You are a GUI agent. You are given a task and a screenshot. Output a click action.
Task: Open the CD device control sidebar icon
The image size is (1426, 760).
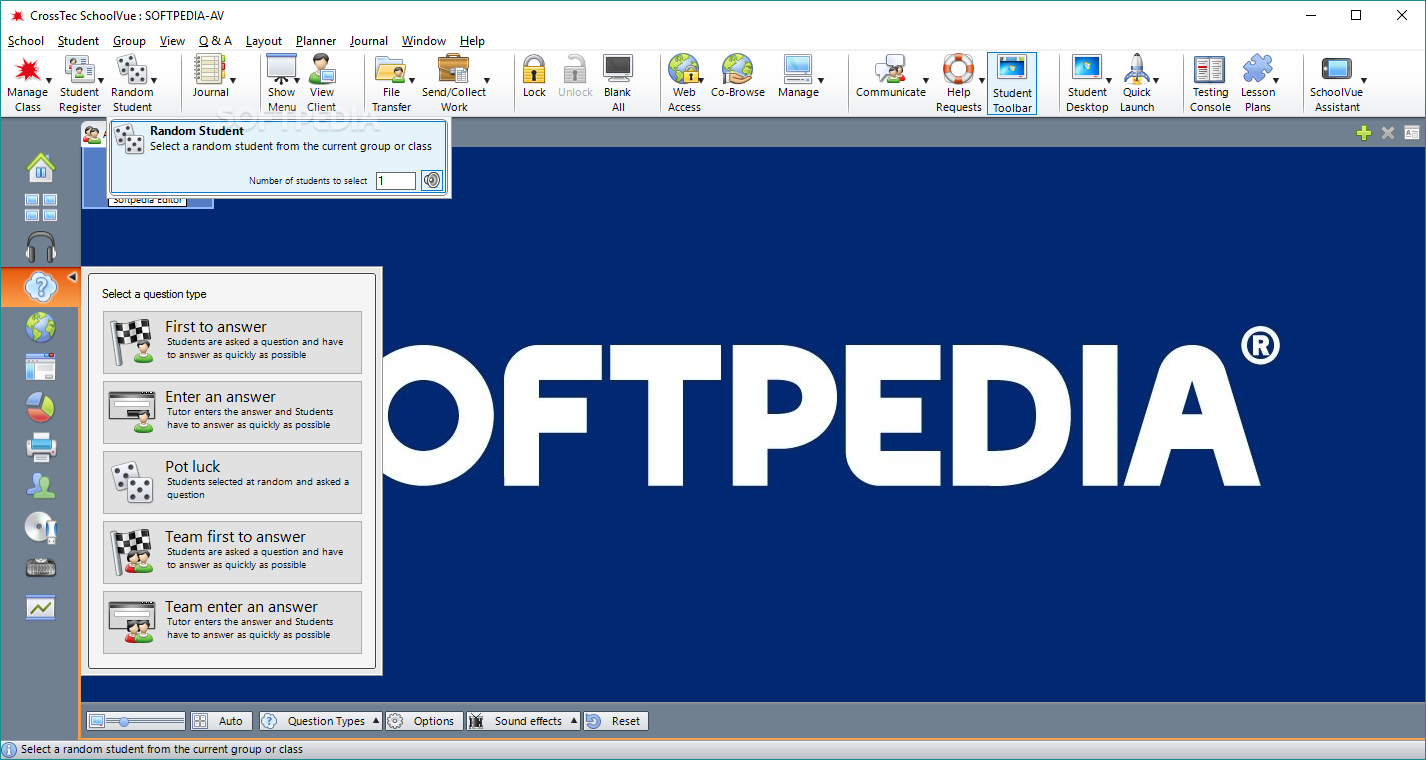(x=41, y=527)
